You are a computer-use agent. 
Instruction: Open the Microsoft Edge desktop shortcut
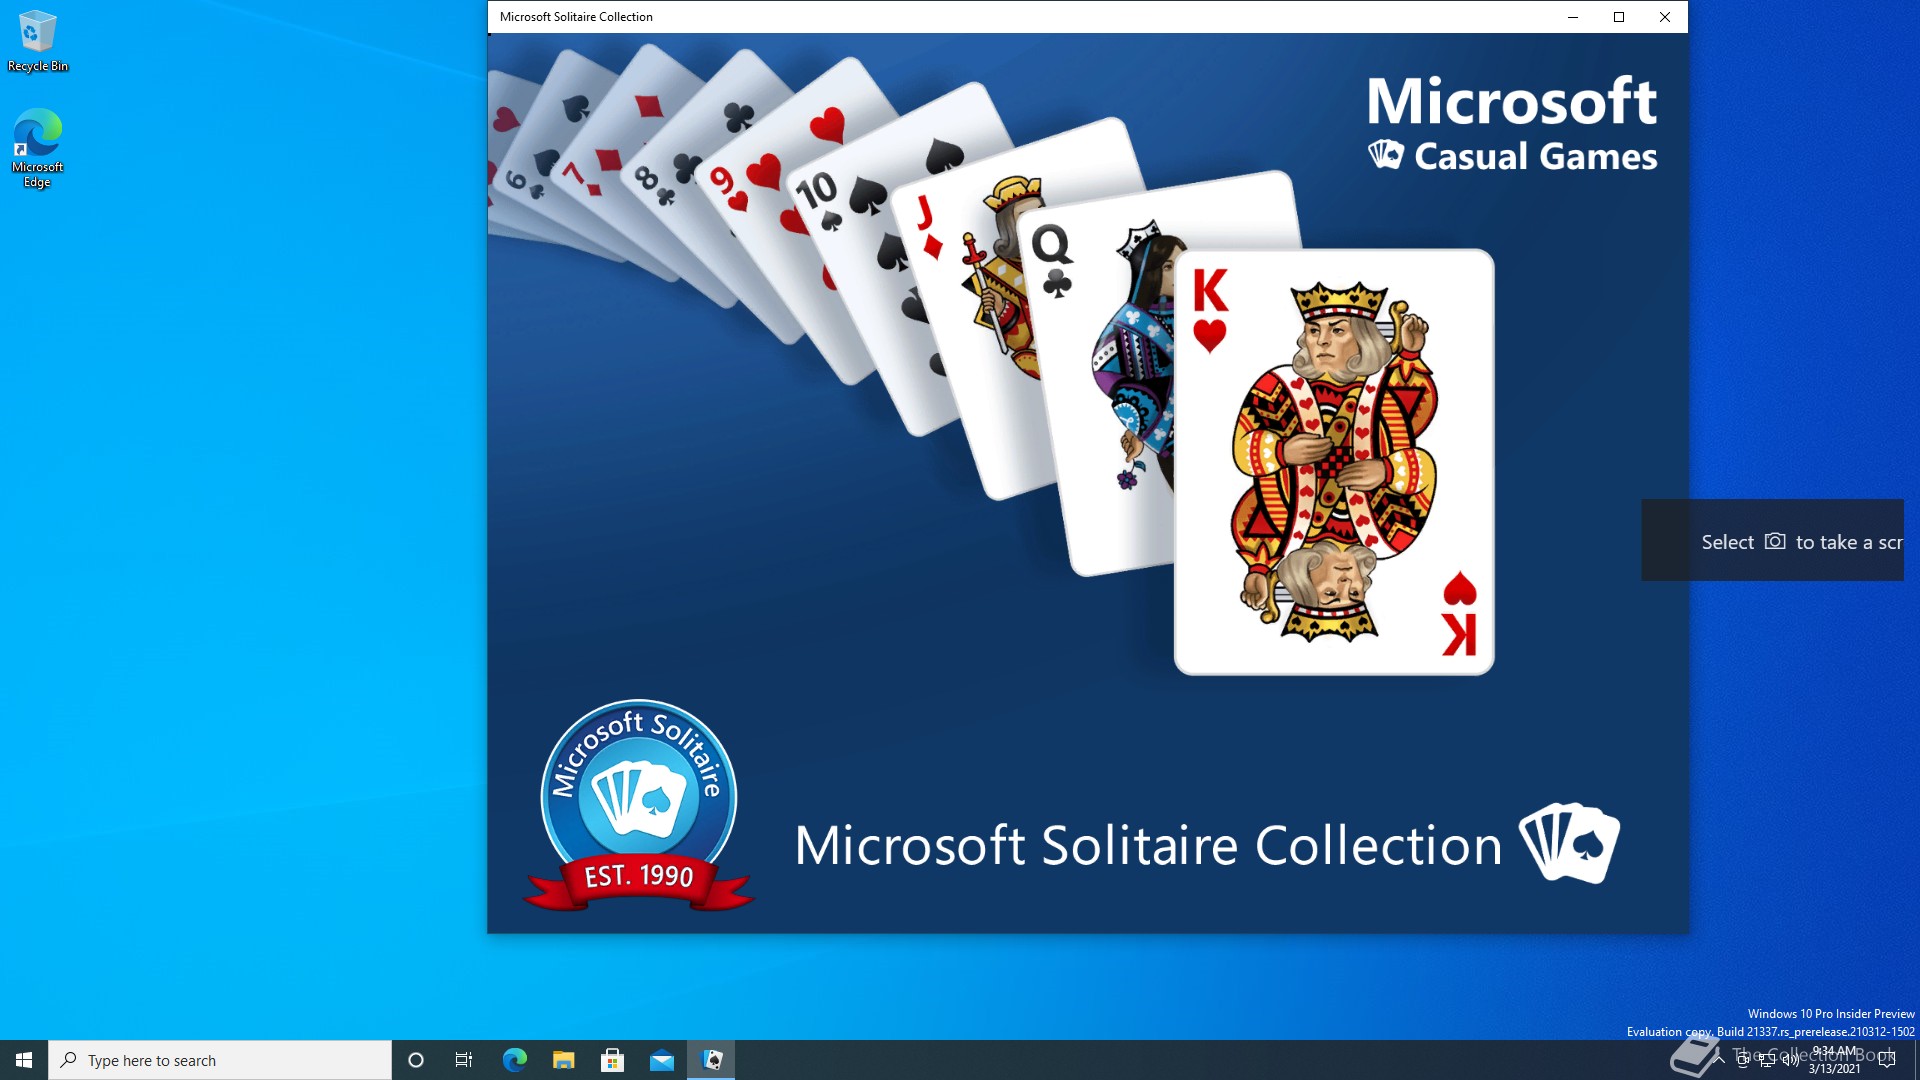pyautogui.click(x=38, y=148)
